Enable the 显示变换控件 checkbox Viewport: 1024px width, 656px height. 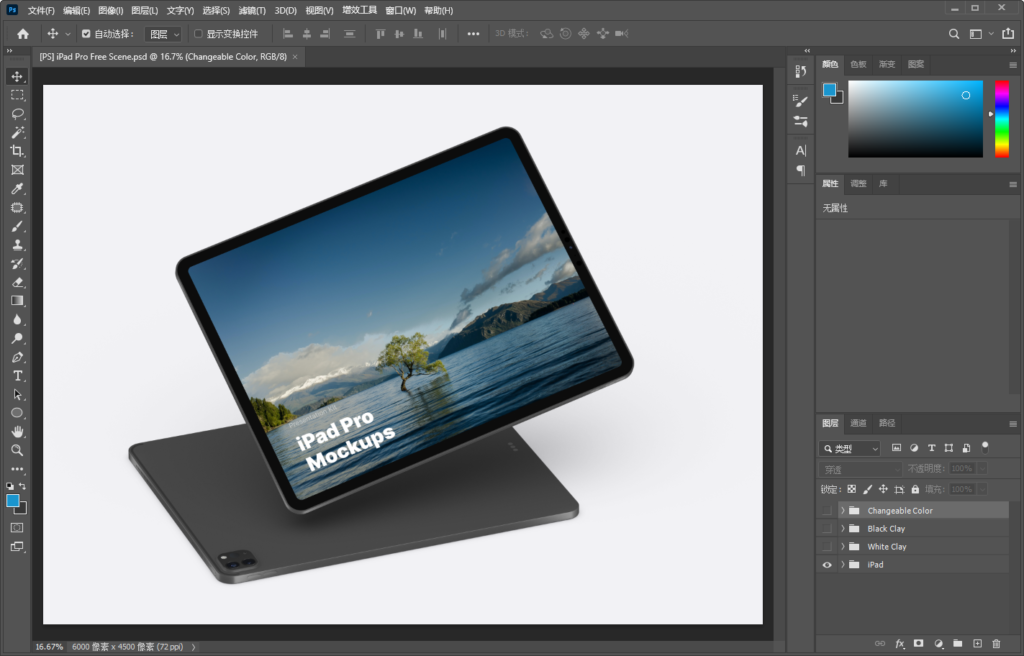point(198,34)
